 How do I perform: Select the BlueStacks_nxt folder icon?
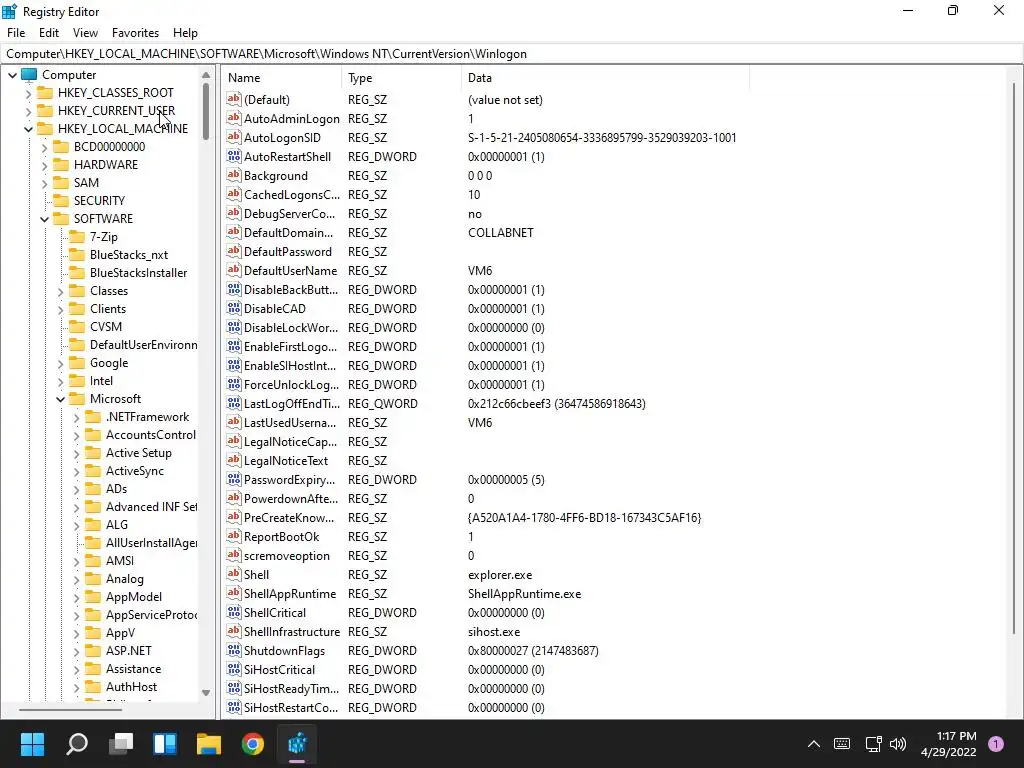coord(77,255)
